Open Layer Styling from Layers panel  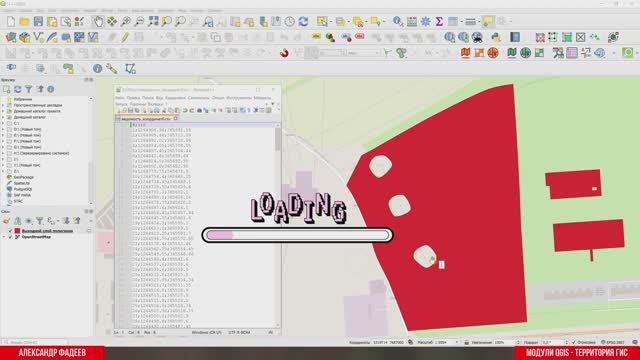click(x=7, y=221)
